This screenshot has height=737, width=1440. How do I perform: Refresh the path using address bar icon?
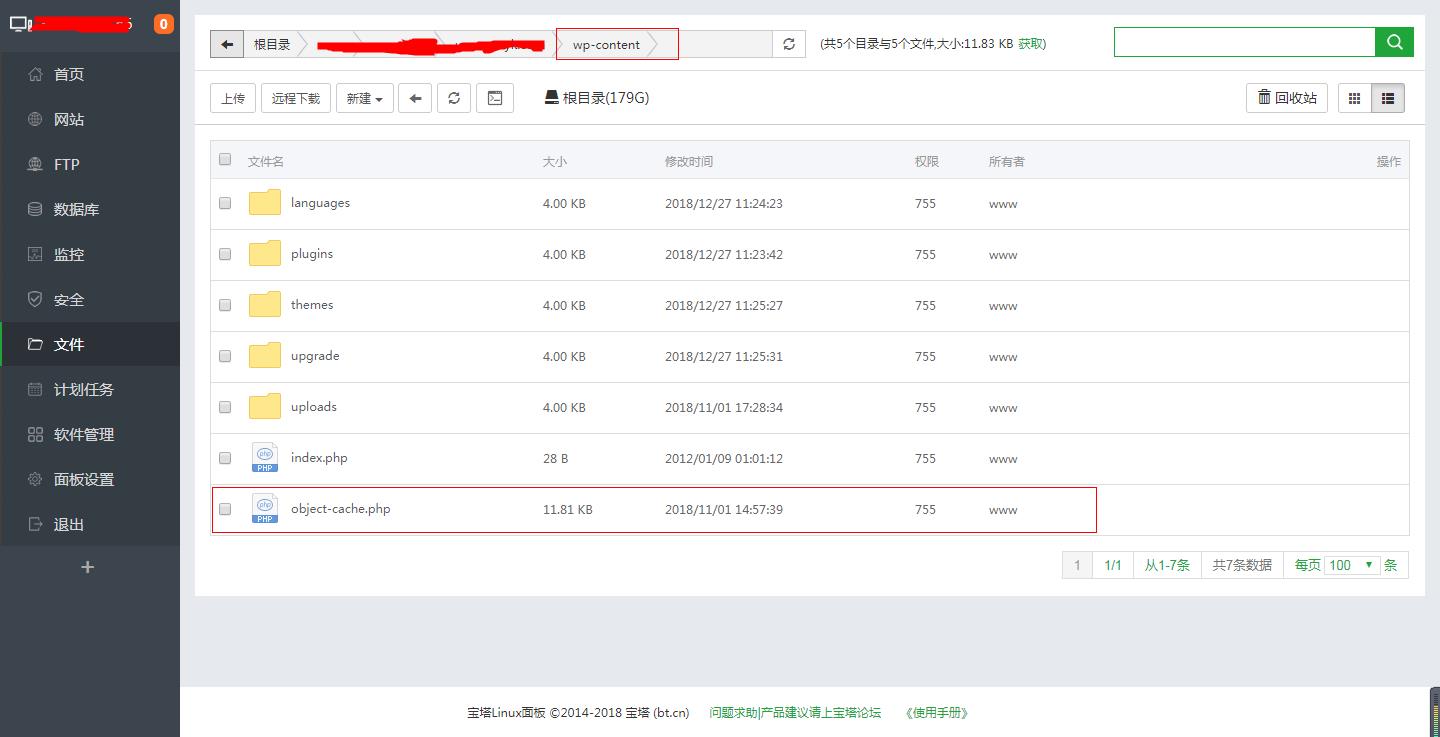pos(789,44)
